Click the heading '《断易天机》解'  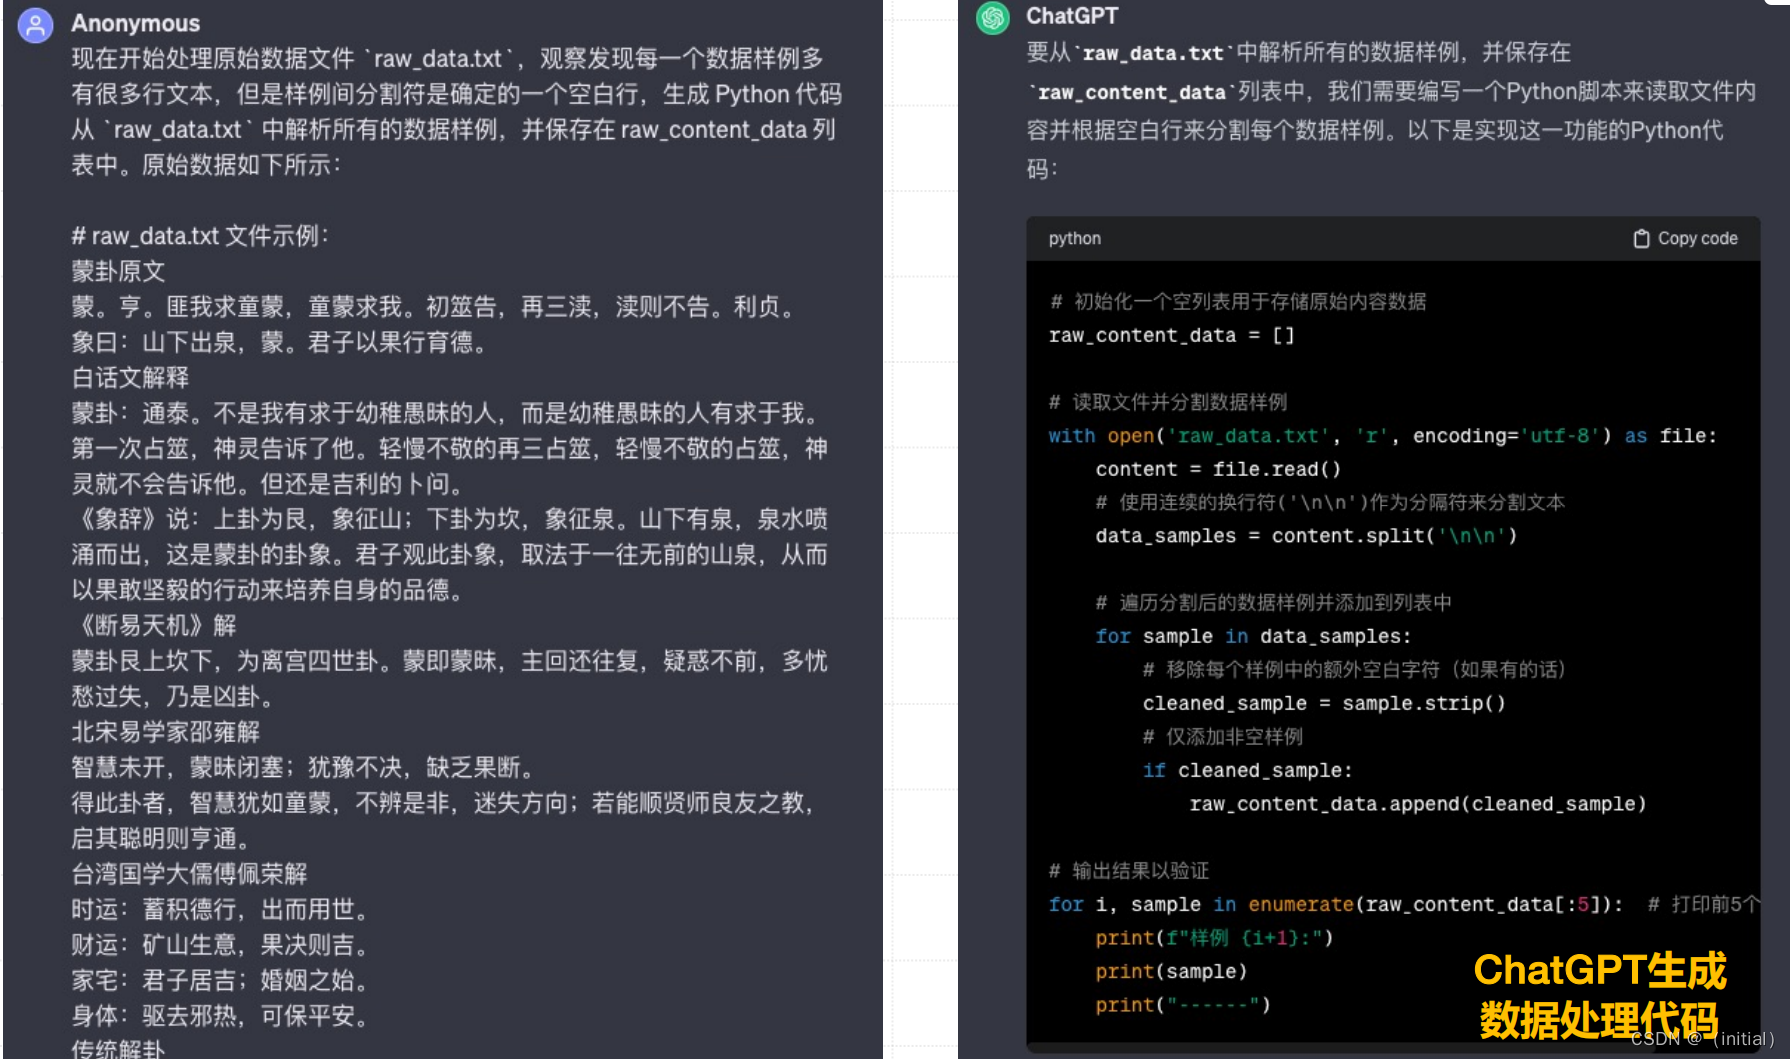click(154, 625)
